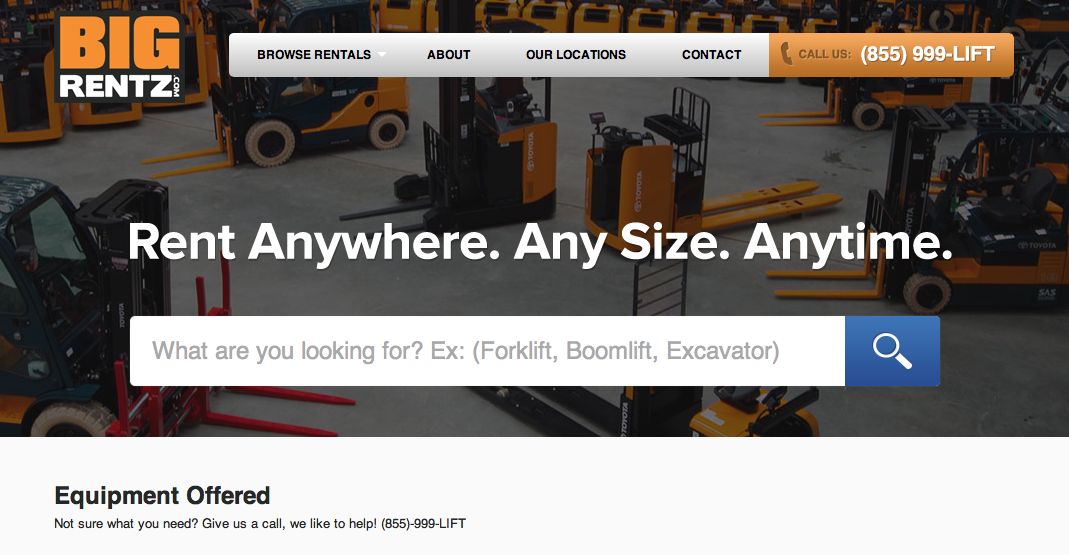The height and width of the screenshot is (555, 1069).
Task: Click the Equipment Offered heading
Action: point(162,496)
